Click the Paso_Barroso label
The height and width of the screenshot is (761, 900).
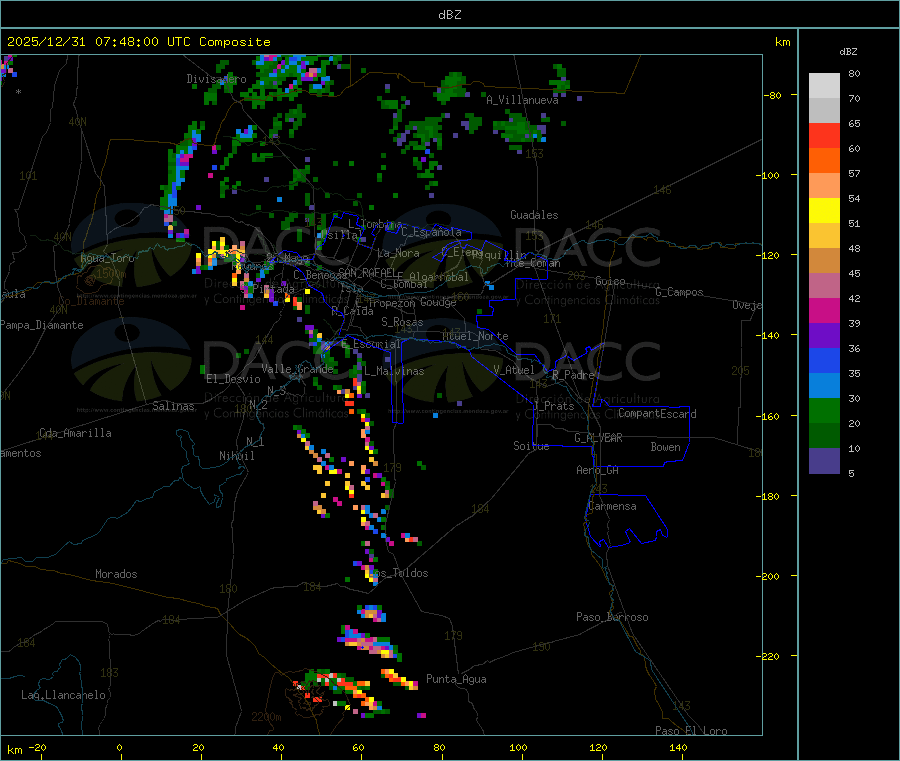pos(612,617)
